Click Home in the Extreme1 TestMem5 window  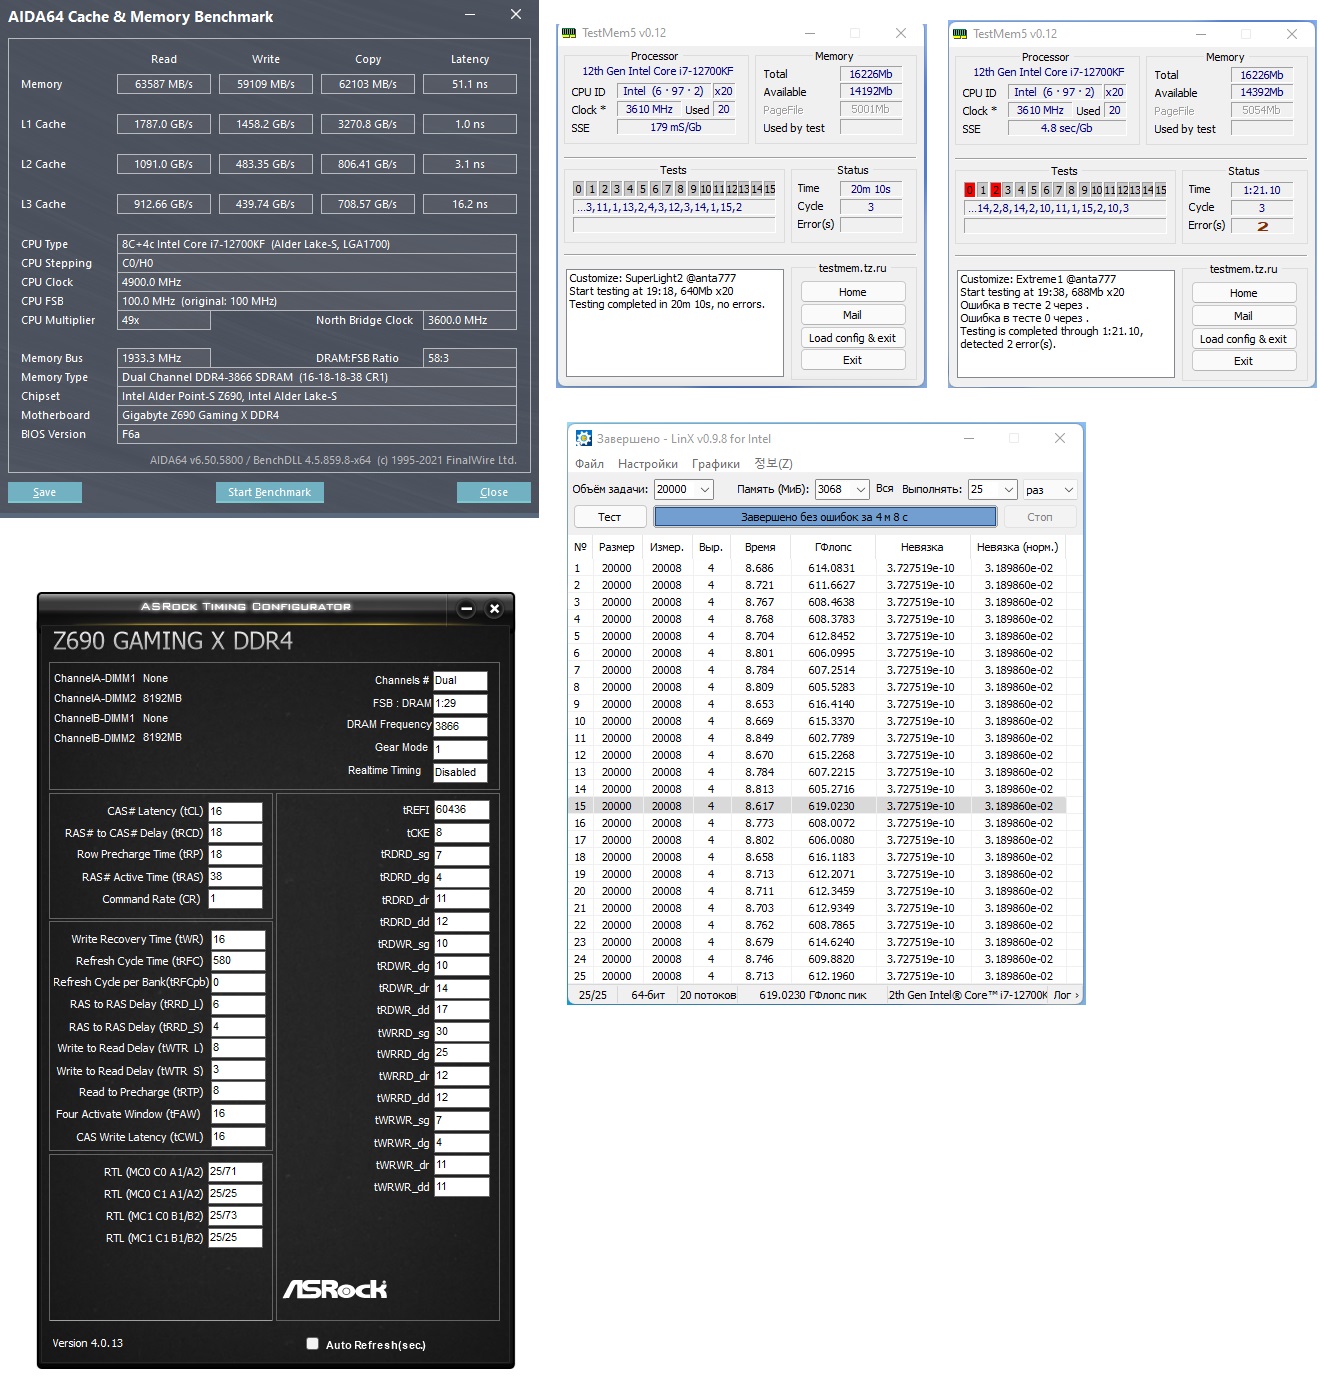pos(1244,293)
